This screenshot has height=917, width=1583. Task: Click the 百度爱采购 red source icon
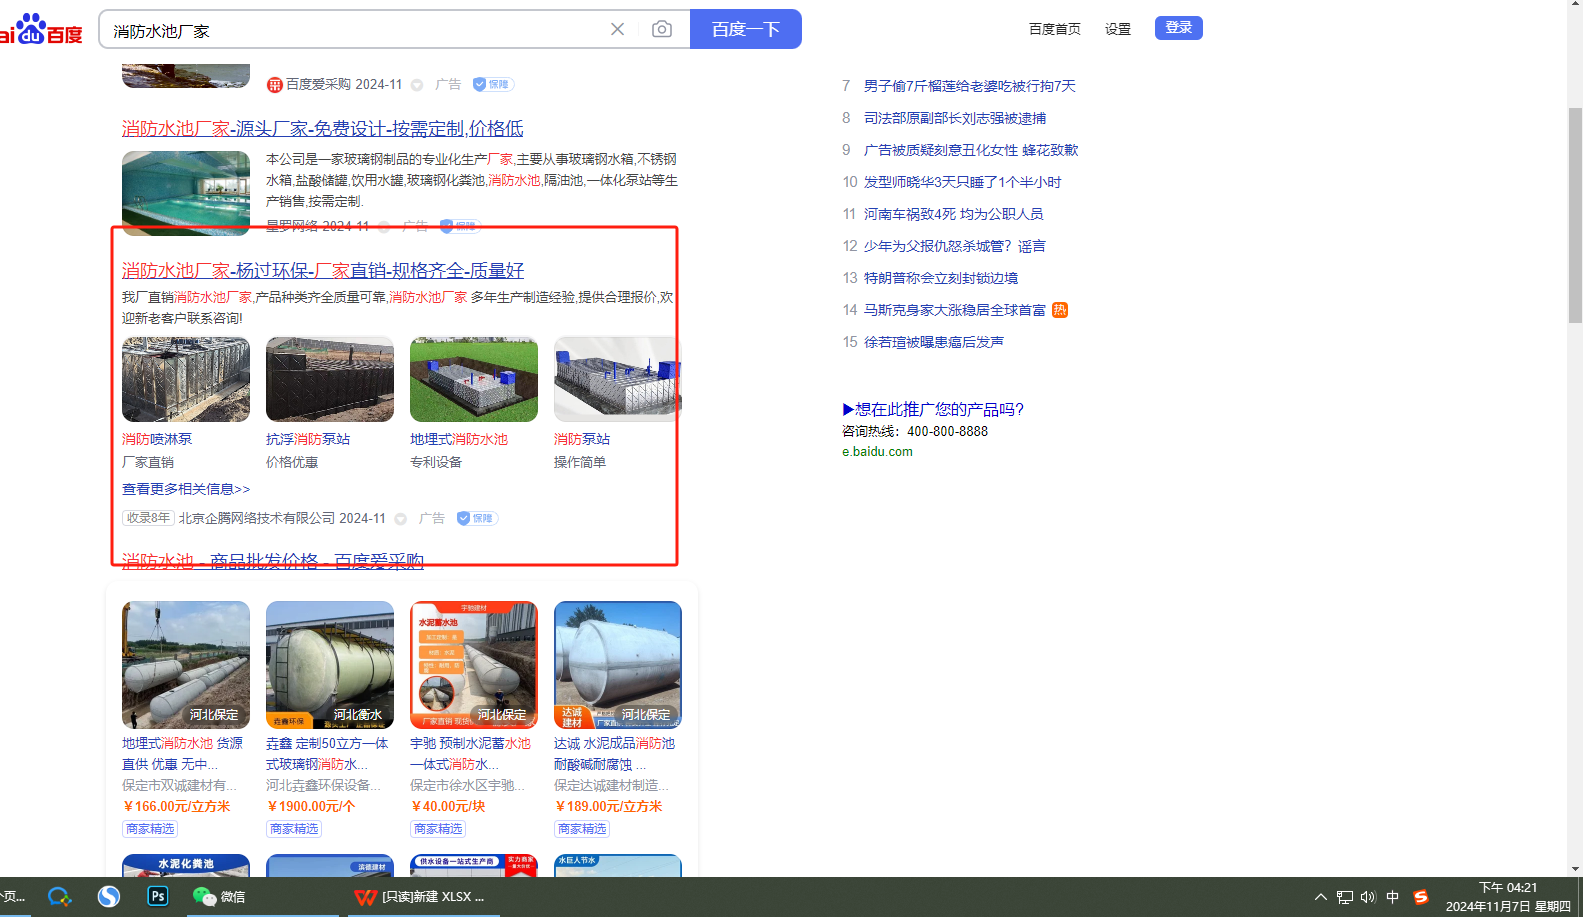coord(274,85)
